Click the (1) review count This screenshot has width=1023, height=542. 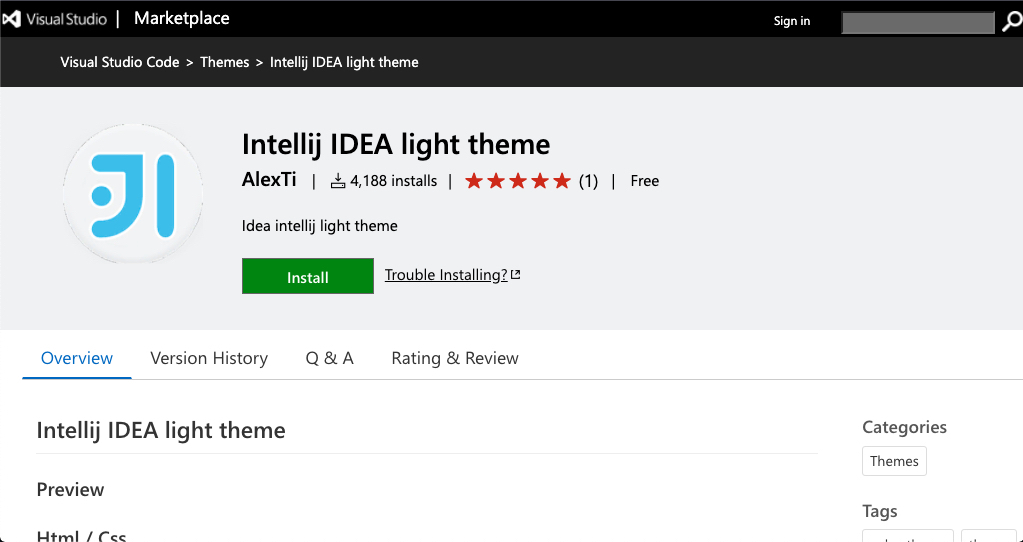(588, 181)
